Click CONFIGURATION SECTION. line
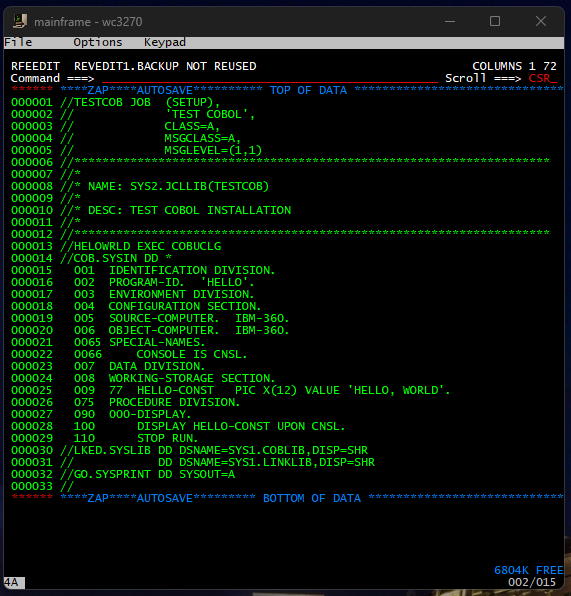 click(x=185, y=306)
